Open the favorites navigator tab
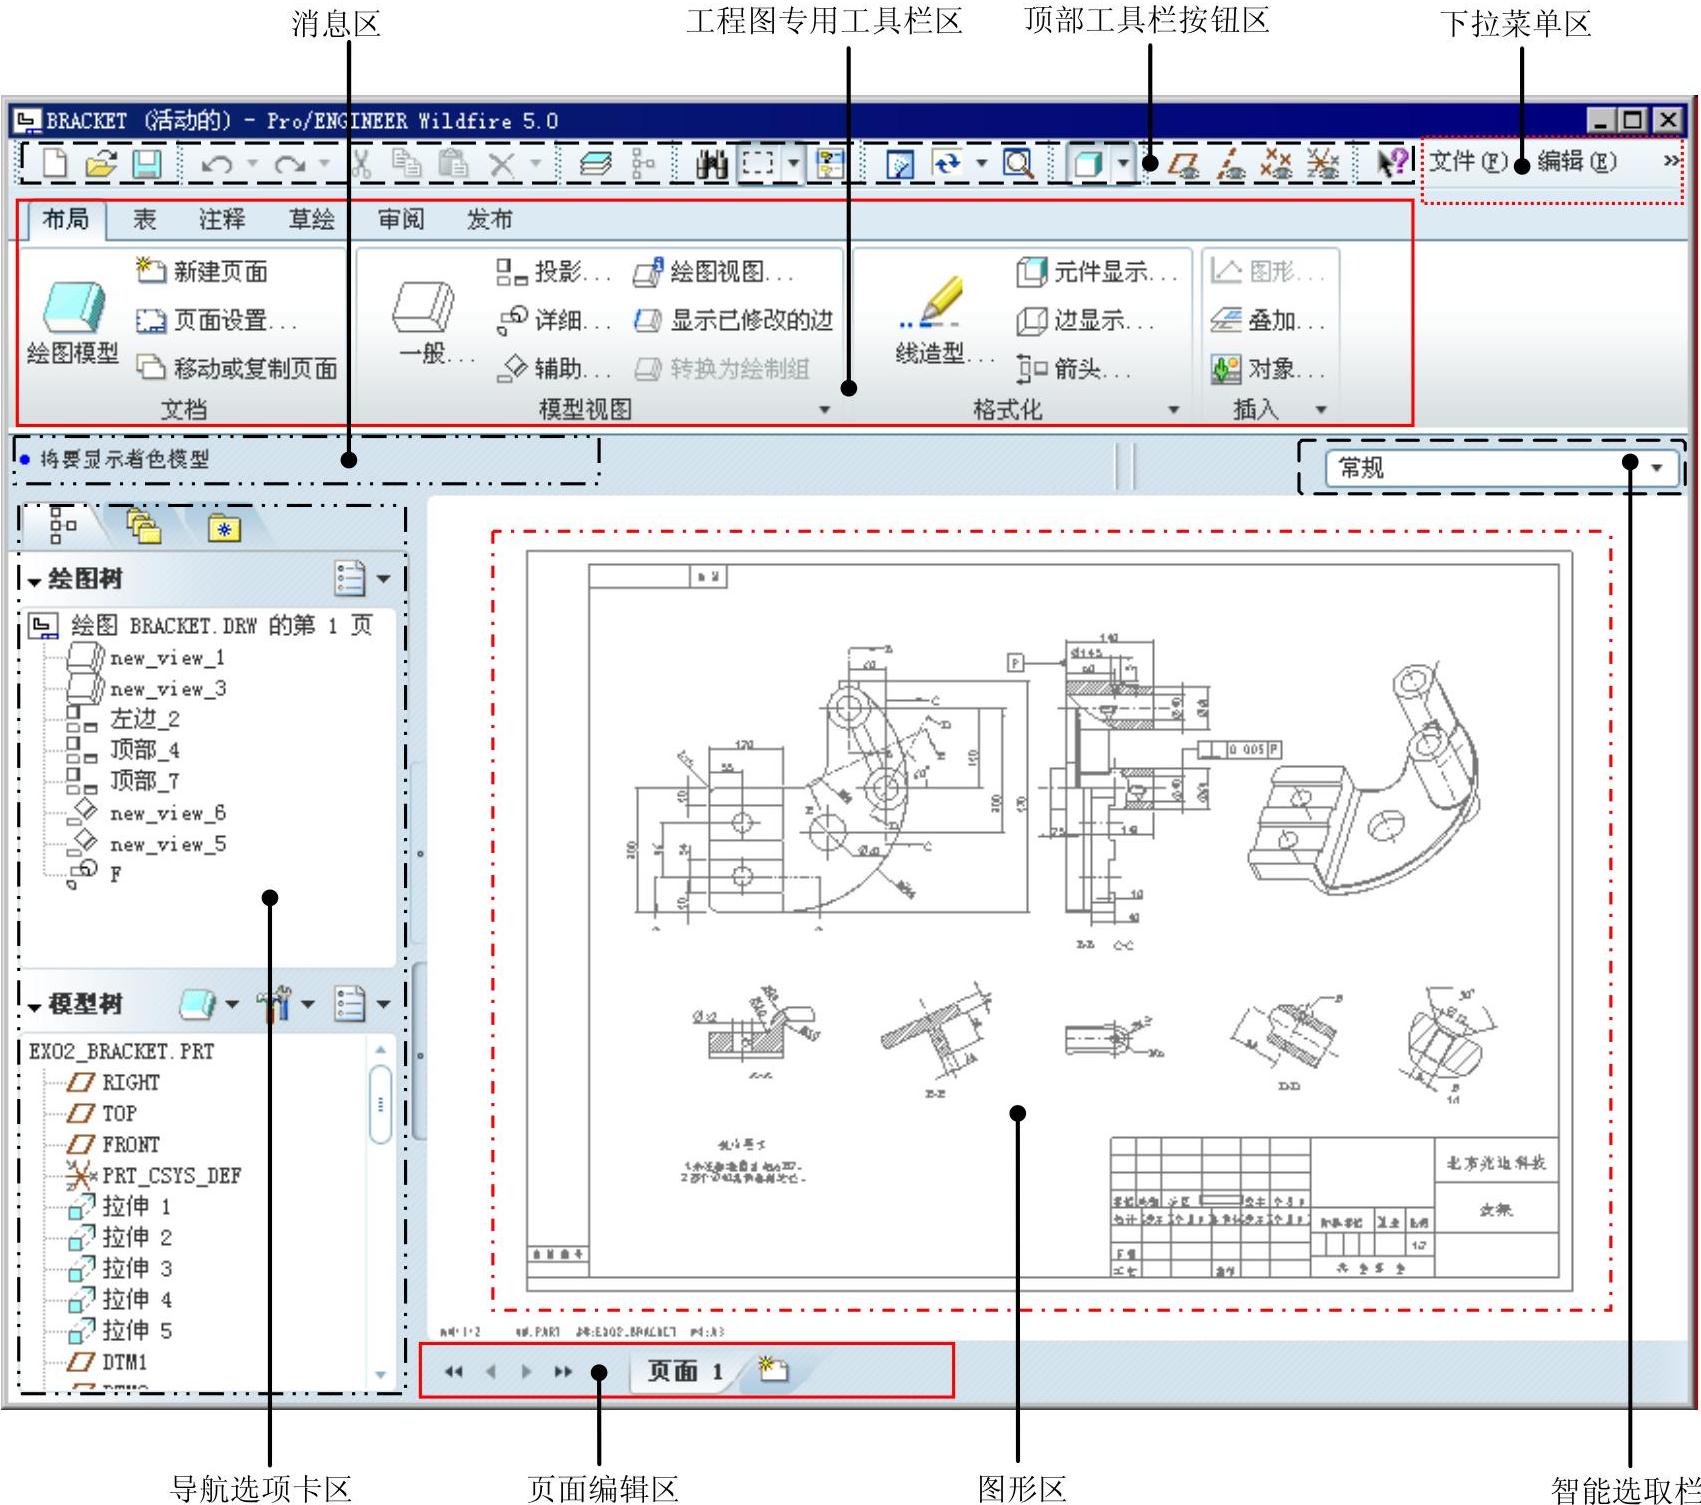 pos(224,528)
